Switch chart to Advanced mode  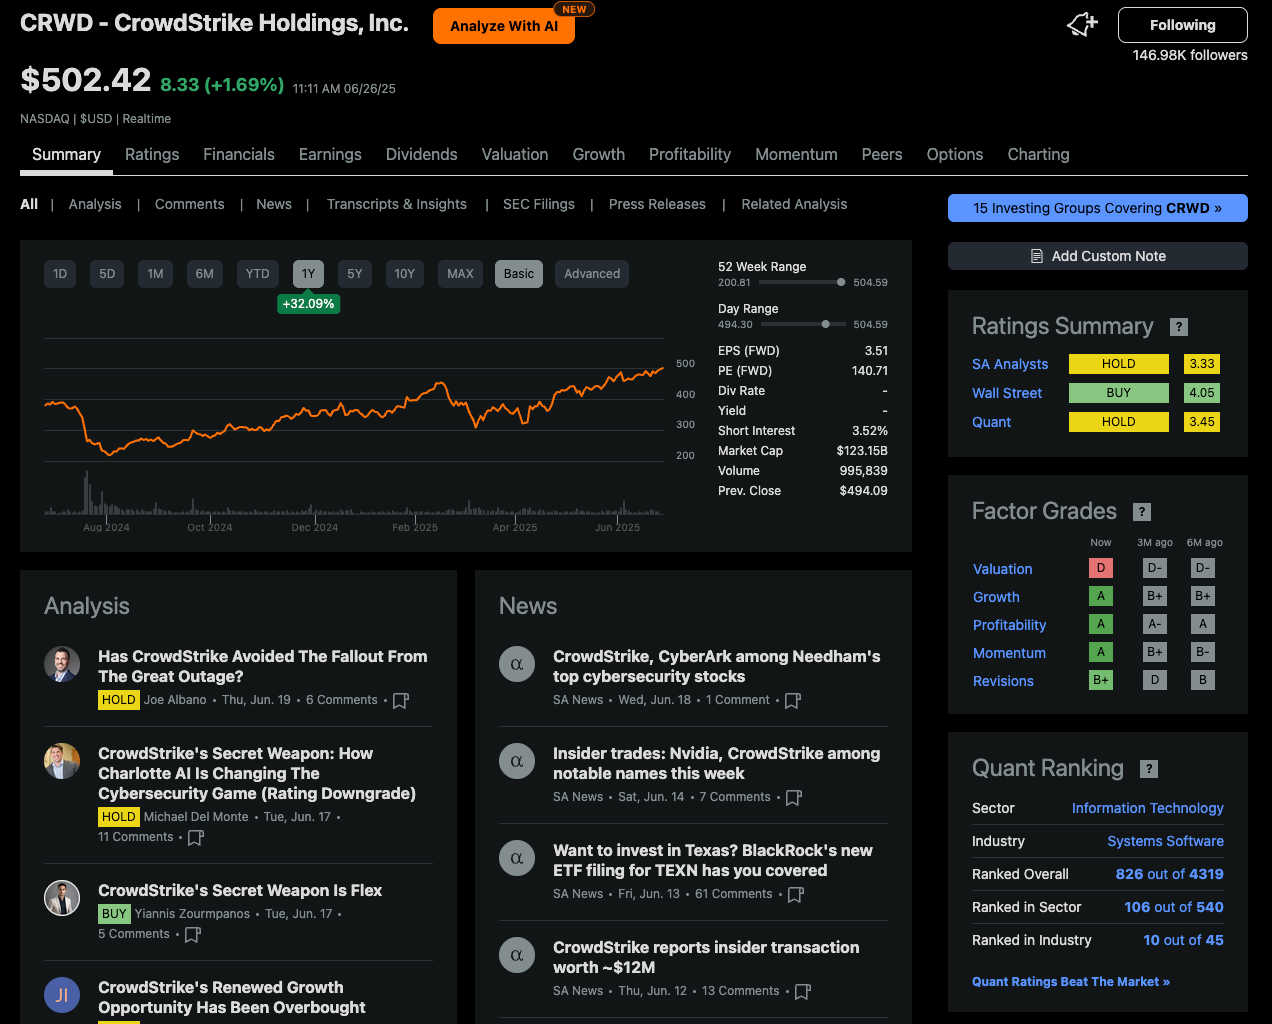click(x=592, y=274)
